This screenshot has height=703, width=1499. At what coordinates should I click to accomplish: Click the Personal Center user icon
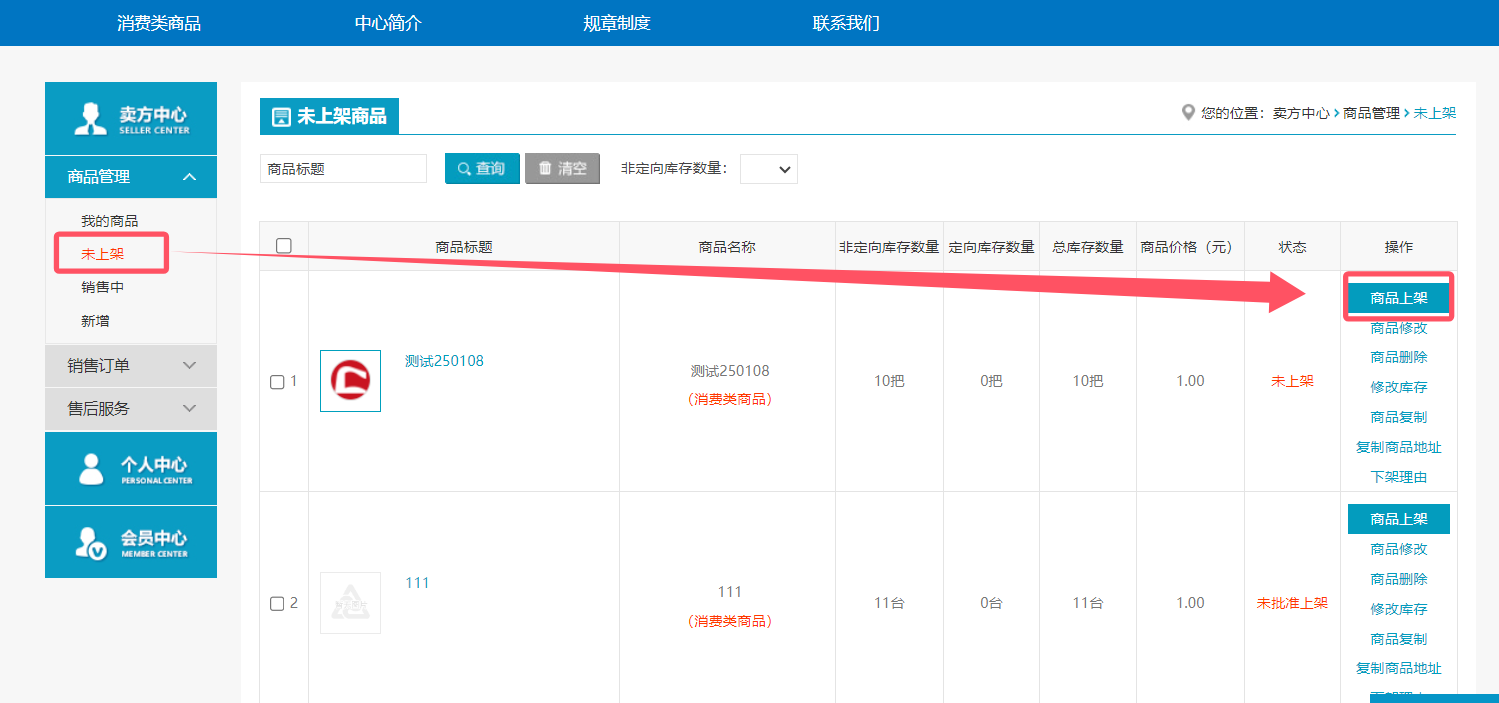coord(91,469)
